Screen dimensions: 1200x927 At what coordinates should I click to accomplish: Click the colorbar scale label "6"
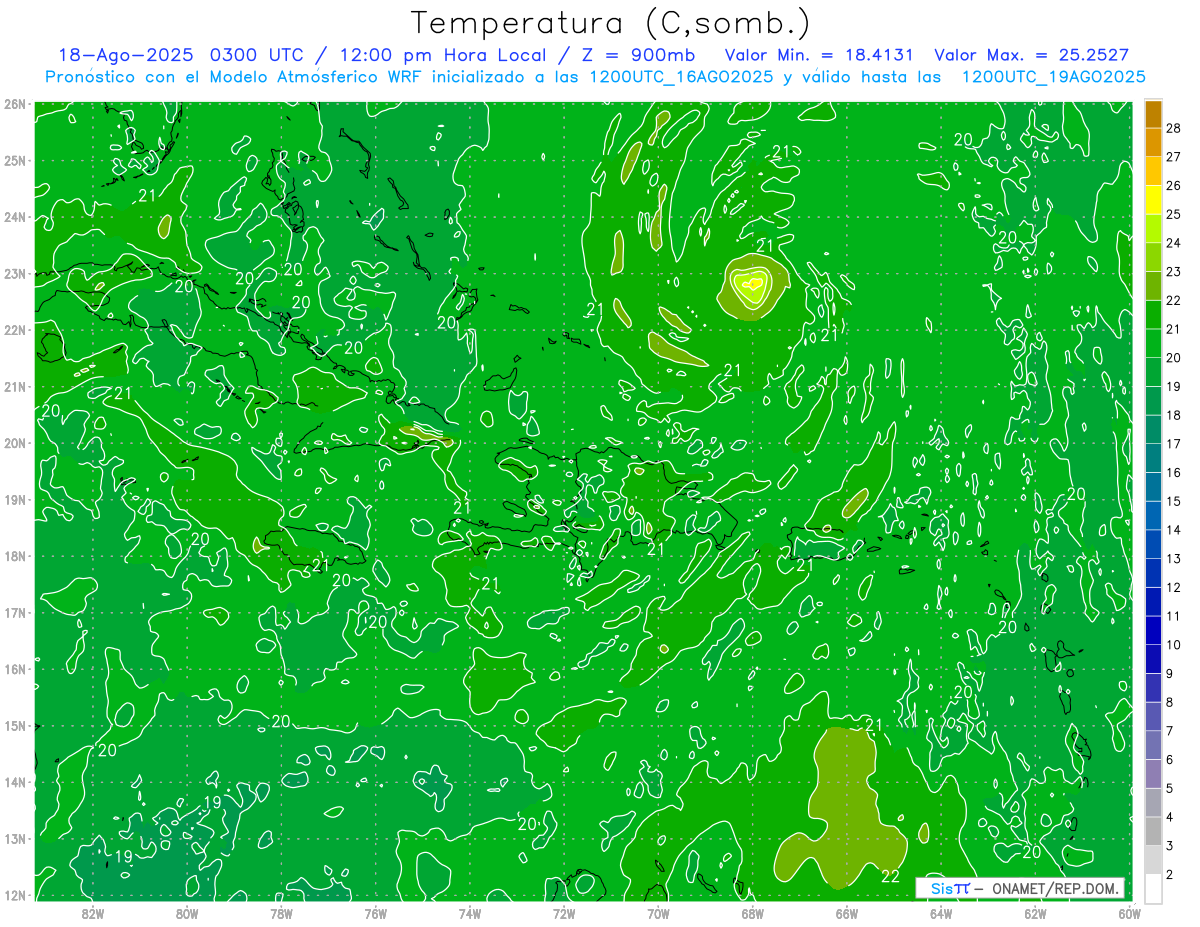[x=1170, y=759]
